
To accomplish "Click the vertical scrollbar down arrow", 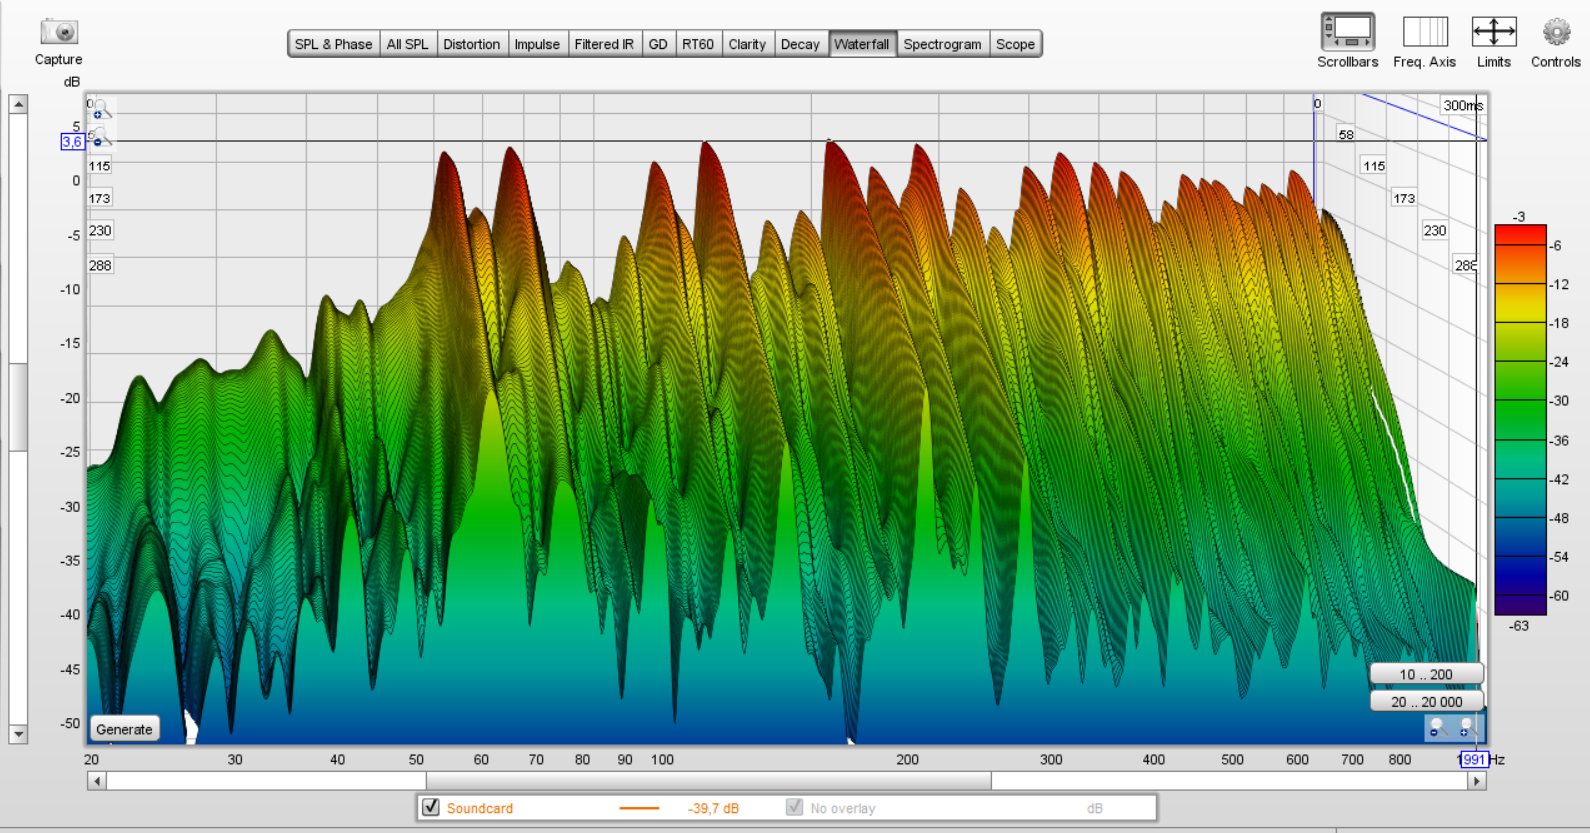I will tap(18, 734).
